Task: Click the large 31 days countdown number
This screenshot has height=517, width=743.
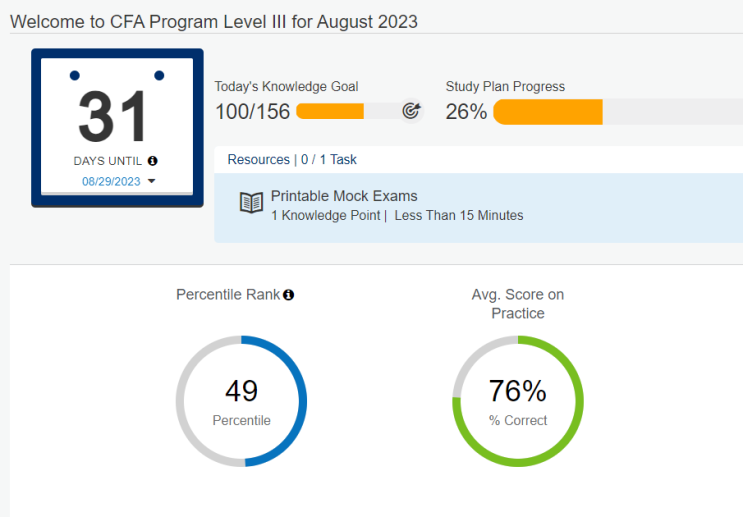Action: tap(113, 117)
